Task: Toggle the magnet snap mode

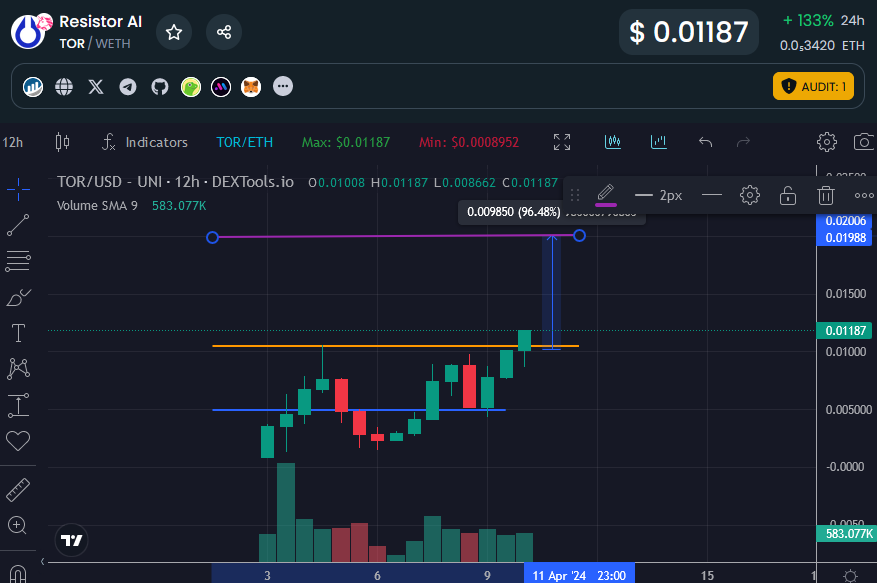Action: pos(18,574)
